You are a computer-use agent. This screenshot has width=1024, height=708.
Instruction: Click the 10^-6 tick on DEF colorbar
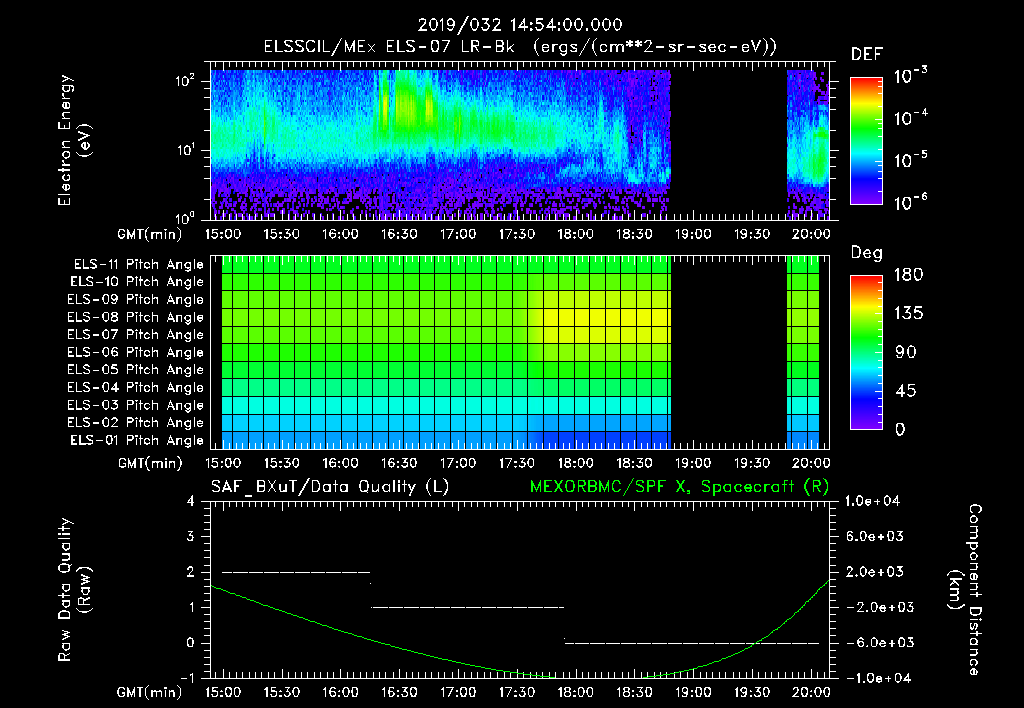tap(910, 202)
